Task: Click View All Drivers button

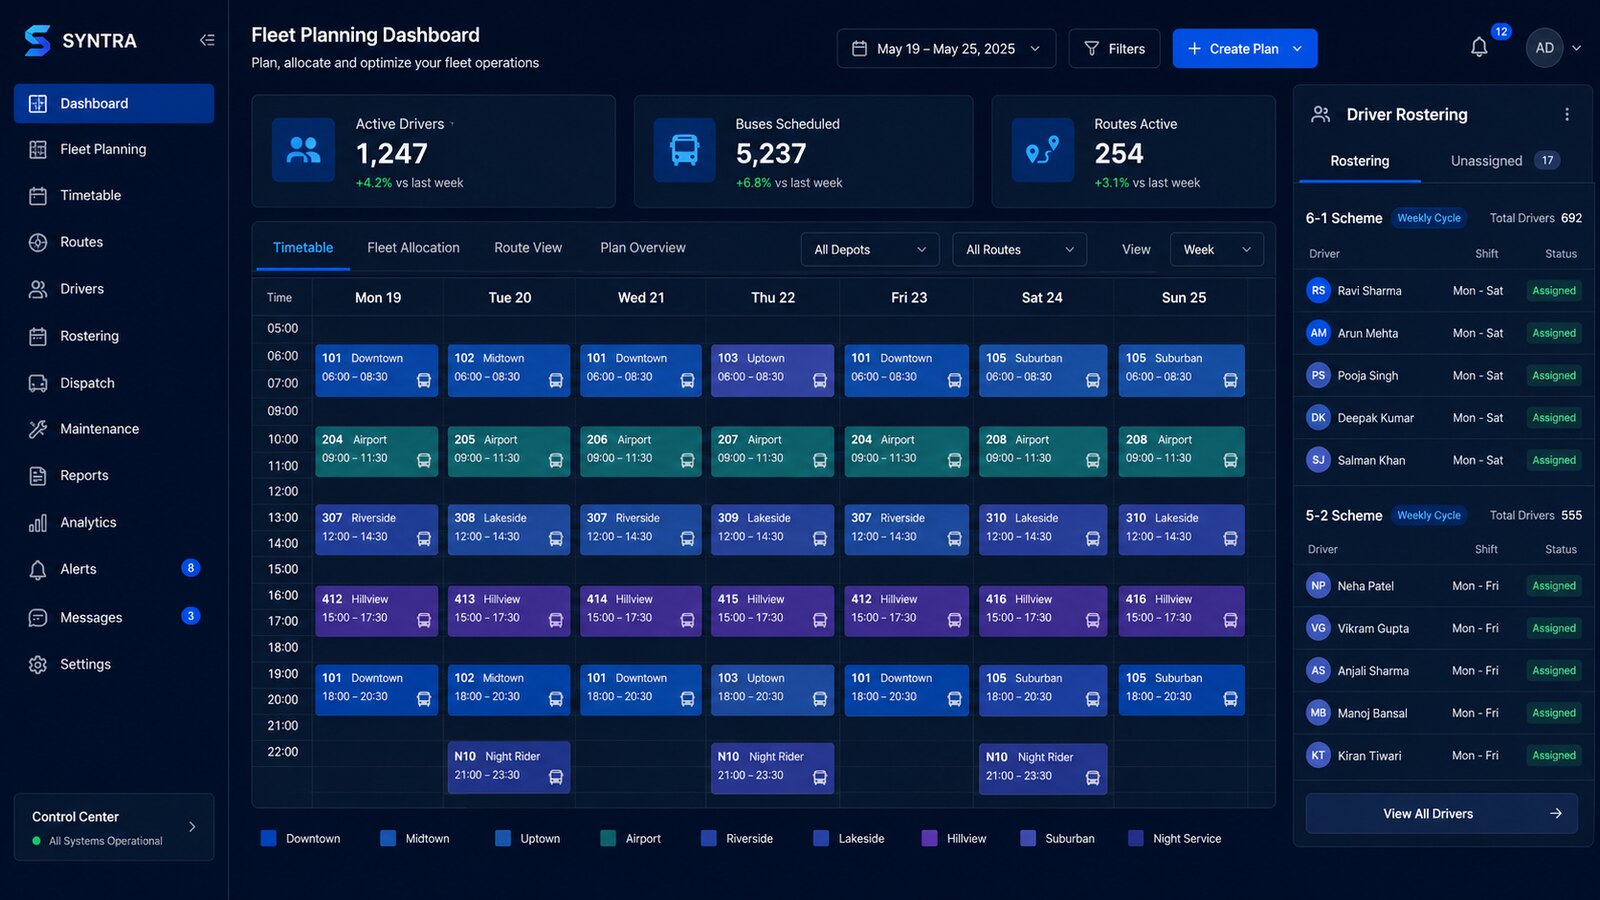Action: click(1442, 814)
